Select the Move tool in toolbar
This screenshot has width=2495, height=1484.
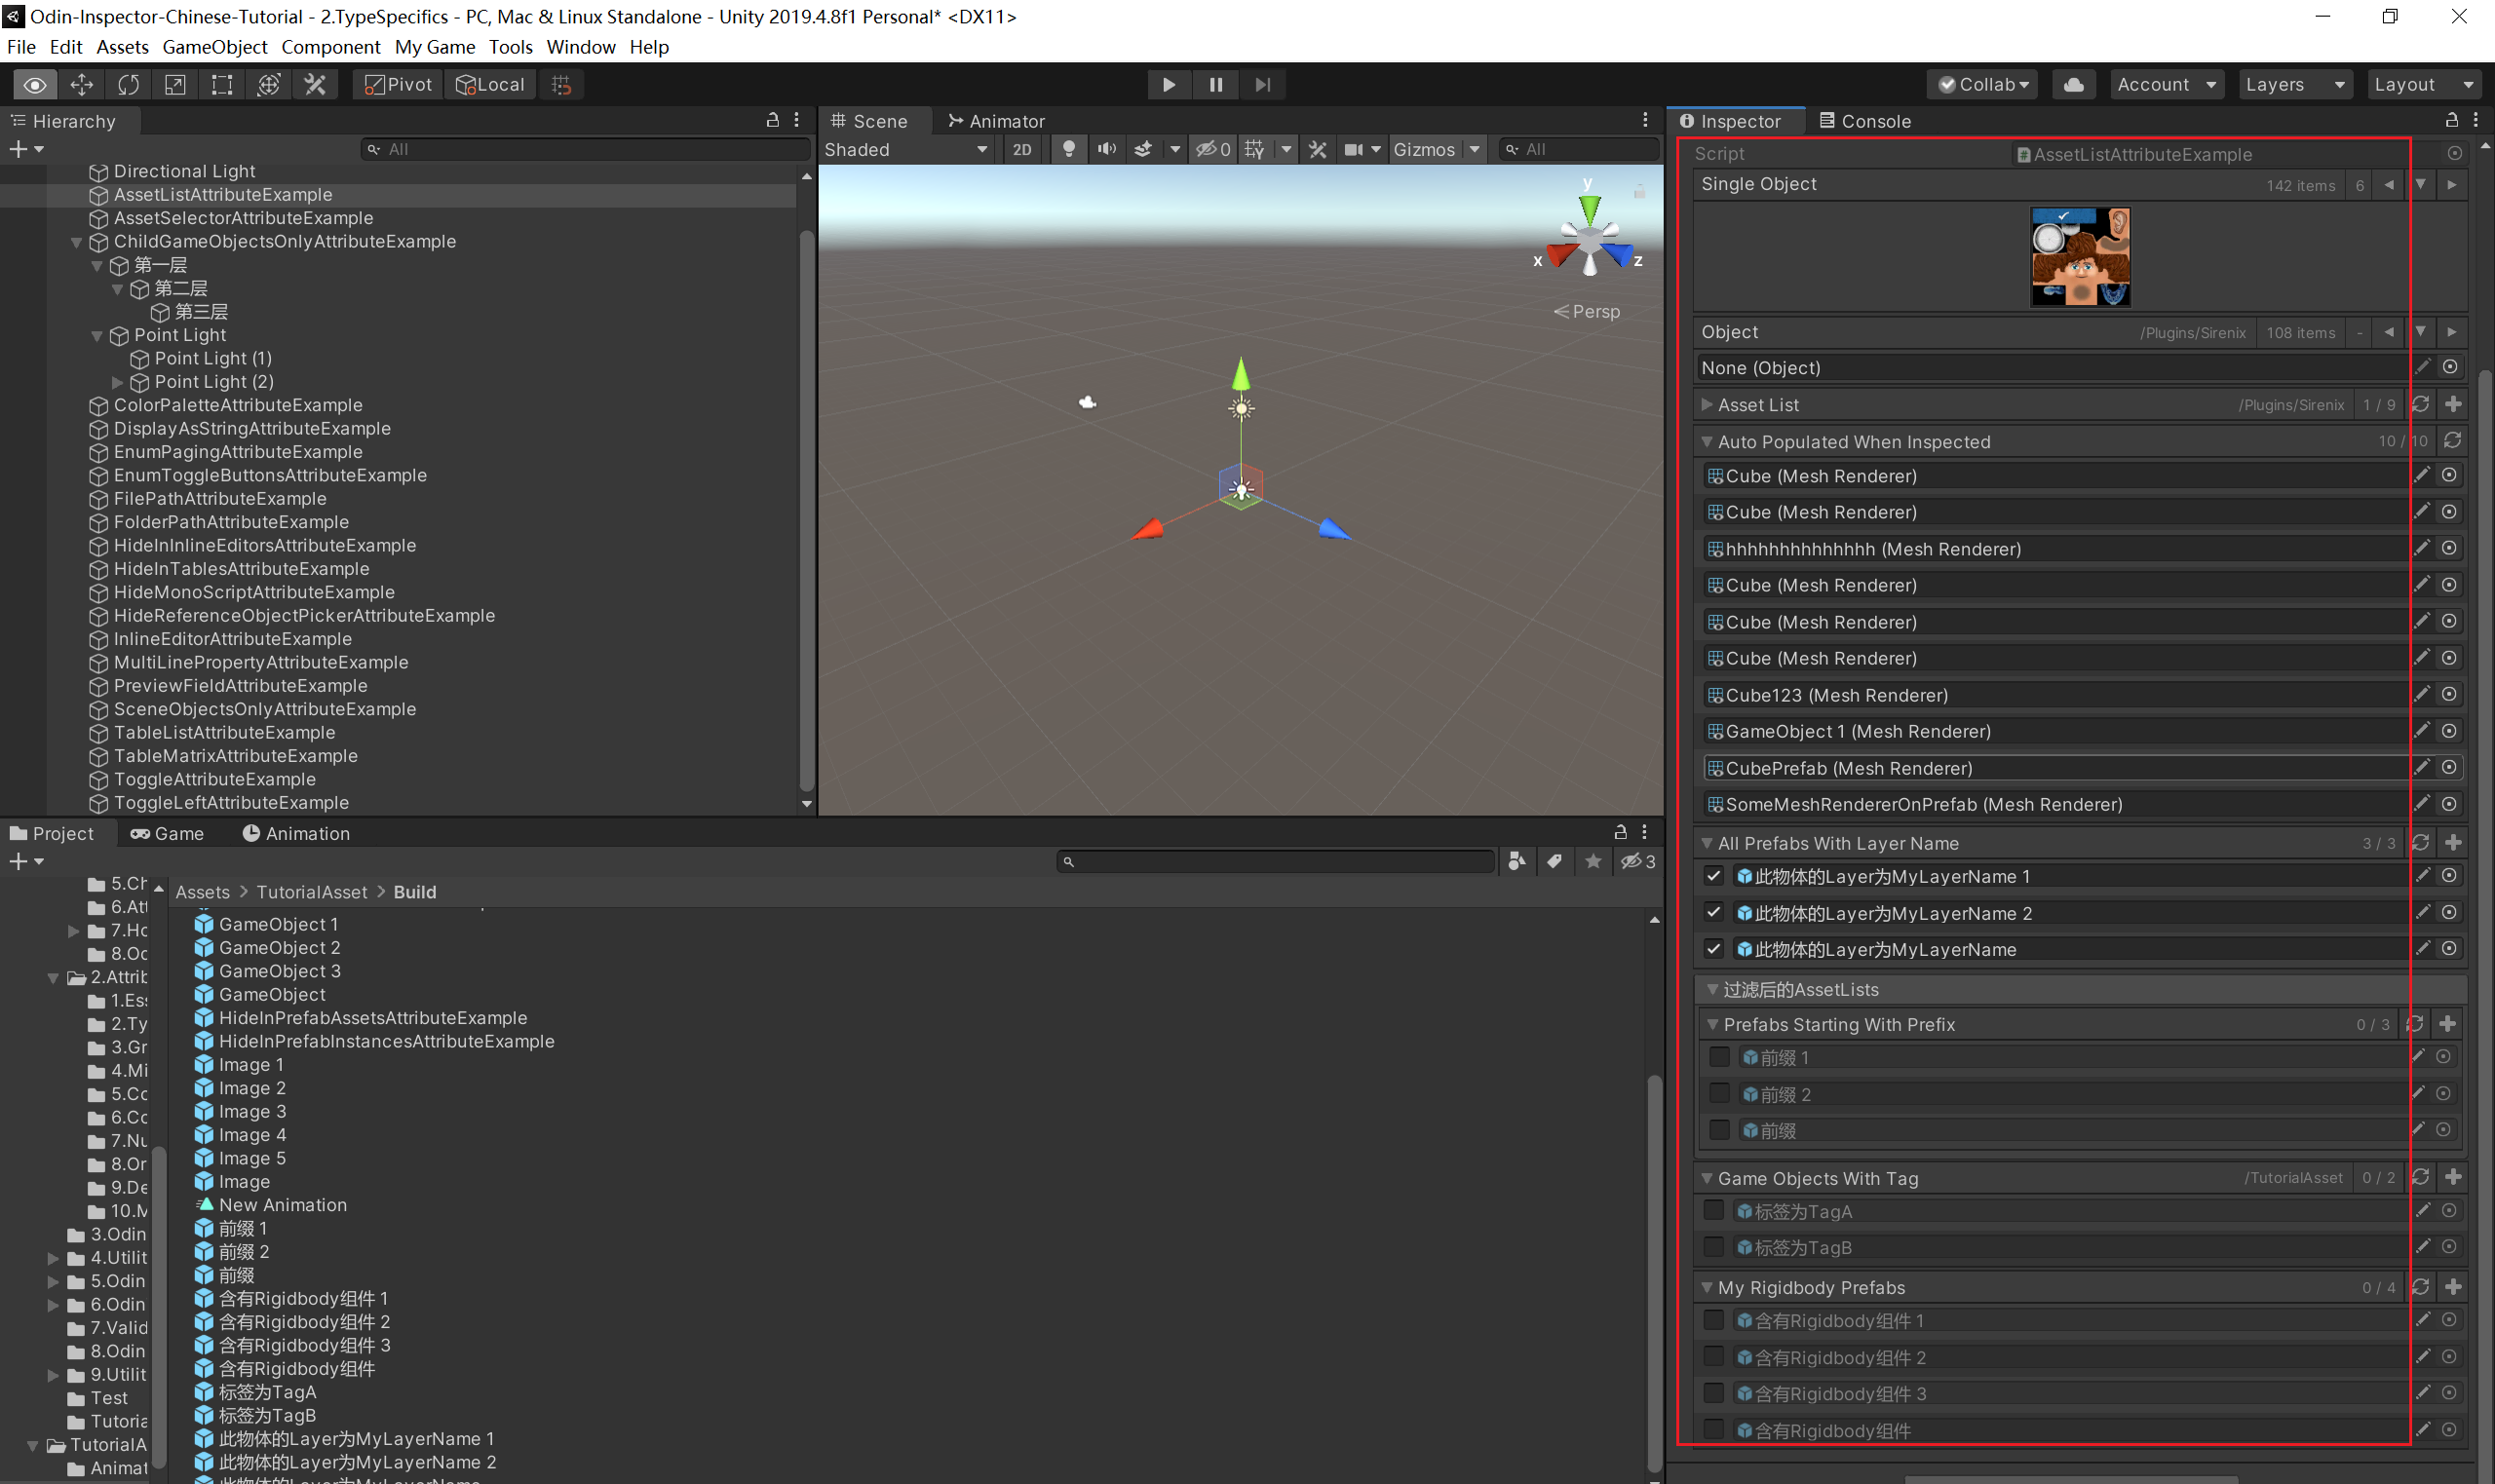pos(82,85)
